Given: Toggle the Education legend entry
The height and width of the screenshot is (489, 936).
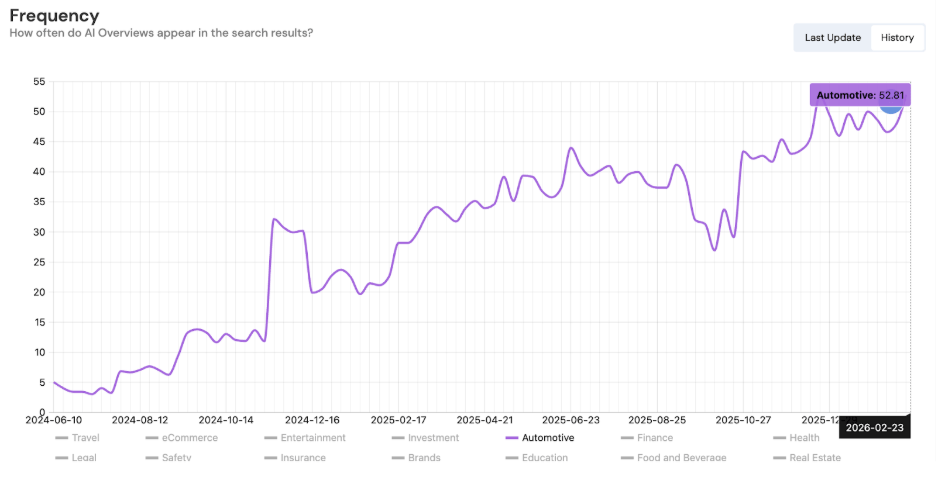Looking at the screenshot, I should click(544, 458).
